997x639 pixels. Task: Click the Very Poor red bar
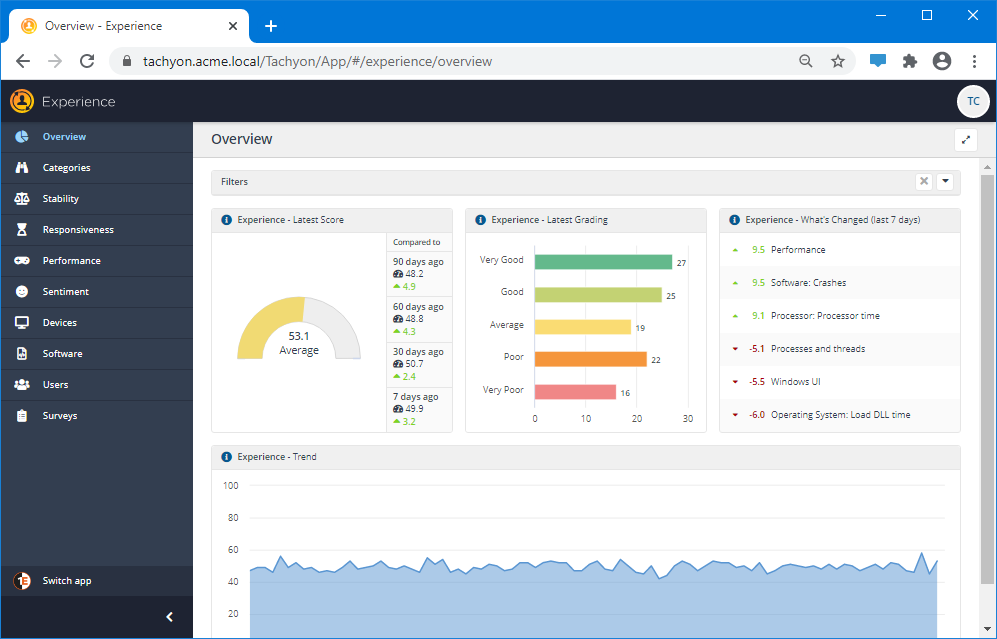coord(575,392)
